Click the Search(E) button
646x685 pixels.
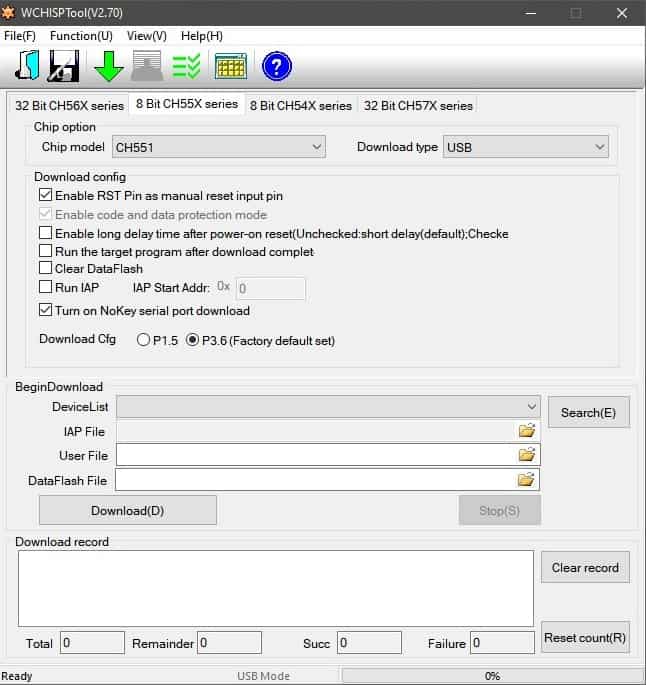pyautogui.click(x=588, y=412)
